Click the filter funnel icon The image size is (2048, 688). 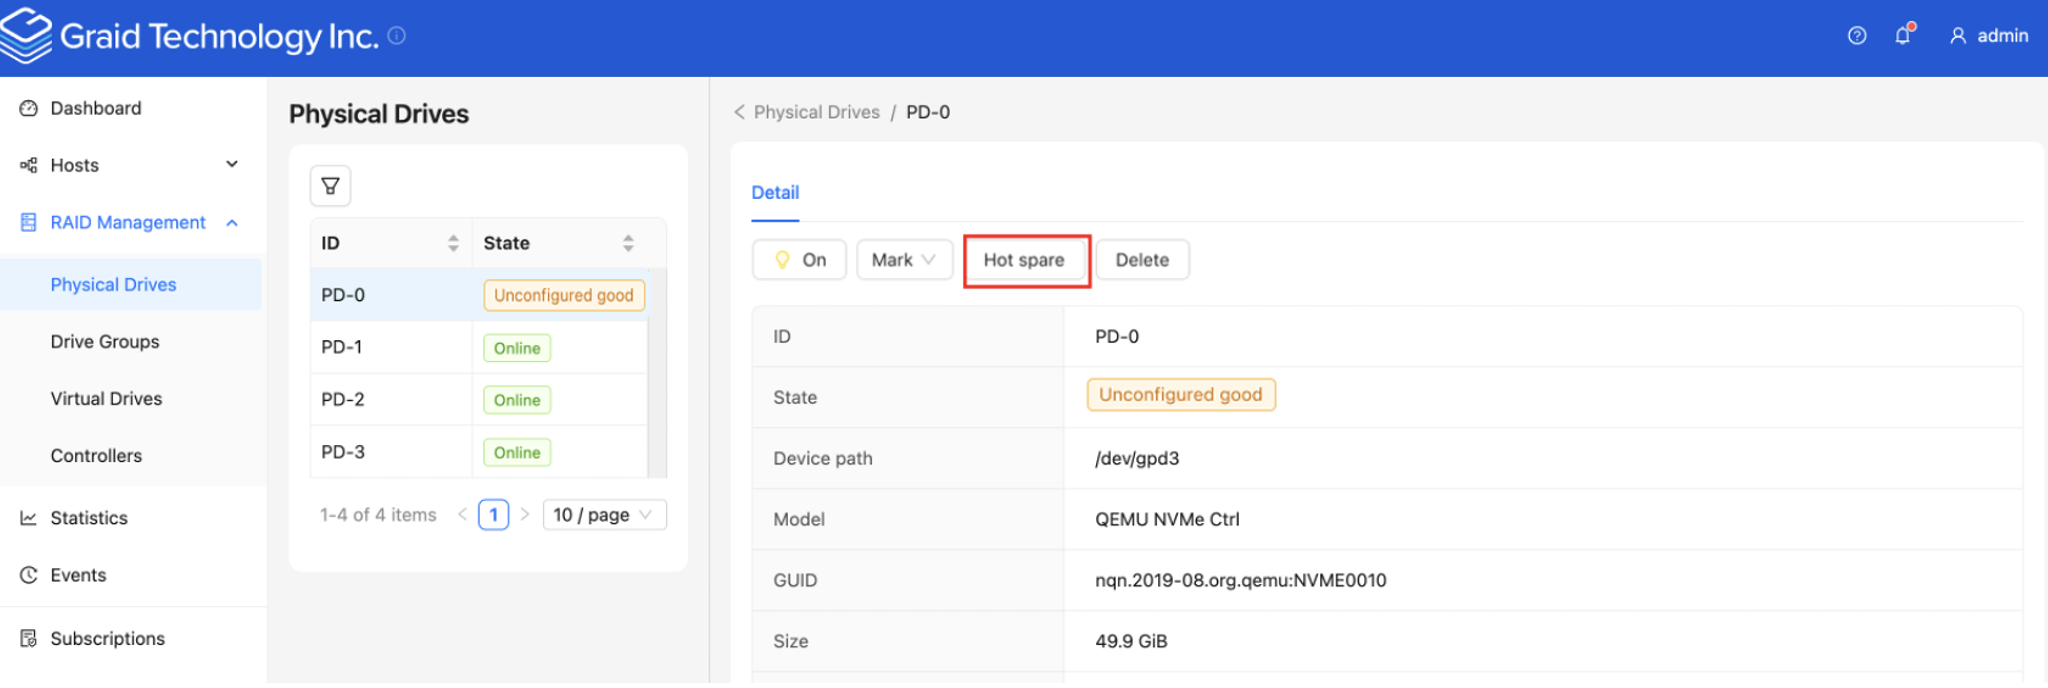[330, 186]
